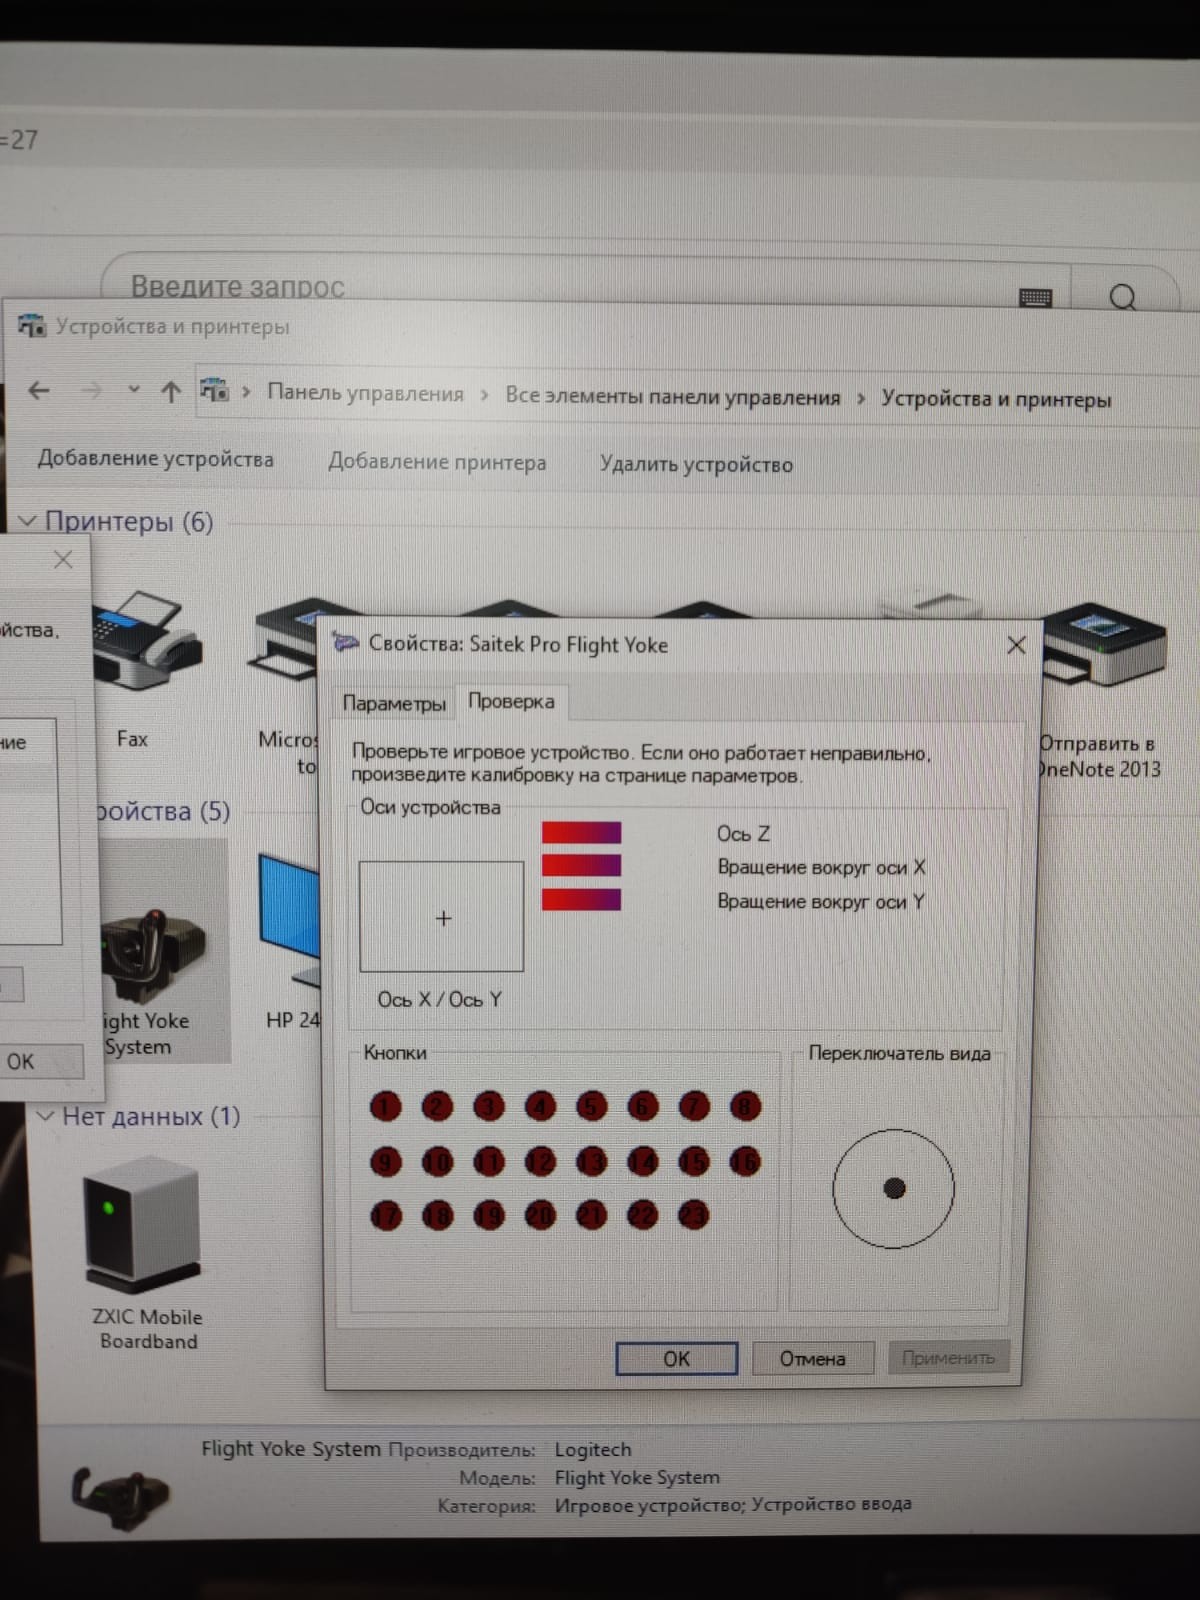
Task: Click button indicator 3 in Кнопки
Action: tap(489, 1106)
